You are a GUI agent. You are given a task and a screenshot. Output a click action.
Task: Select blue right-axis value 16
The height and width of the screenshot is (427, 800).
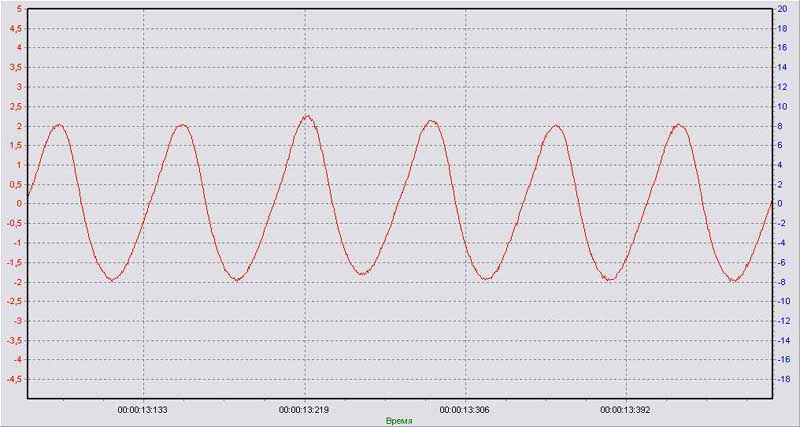point(781,48)
